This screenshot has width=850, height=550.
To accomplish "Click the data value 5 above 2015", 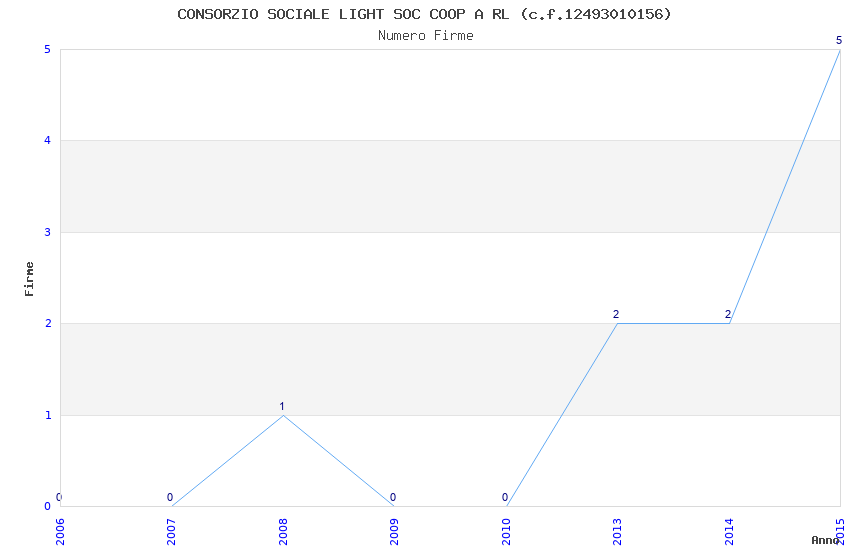I will point(839,40).
